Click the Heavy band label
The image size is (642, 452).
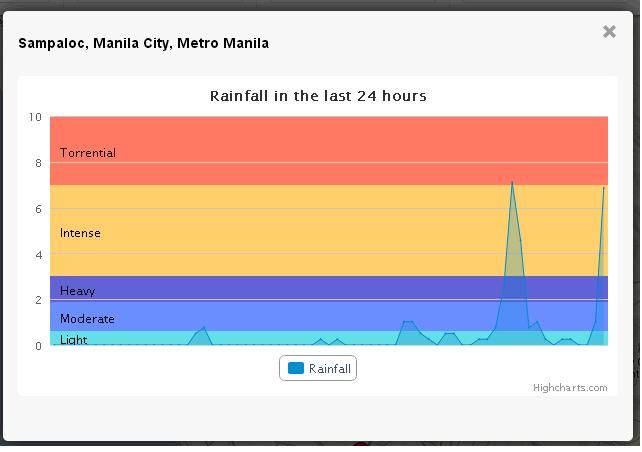tap(77, 291)
